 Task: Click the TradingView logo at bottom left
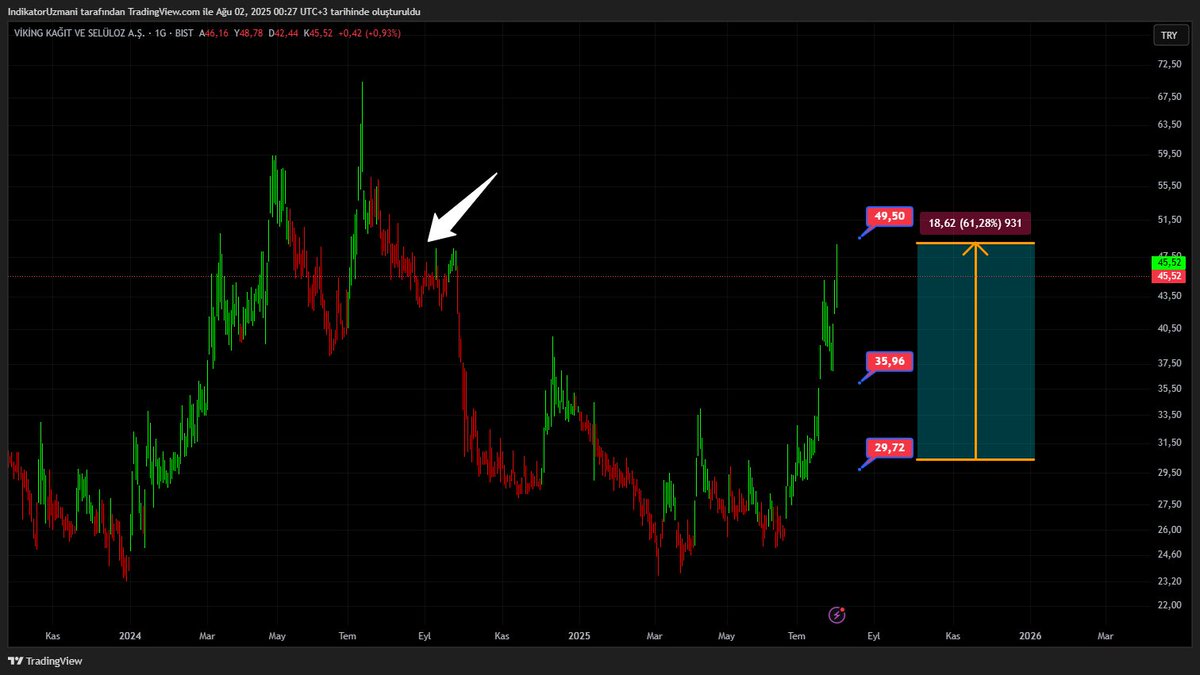pos(45,661)
